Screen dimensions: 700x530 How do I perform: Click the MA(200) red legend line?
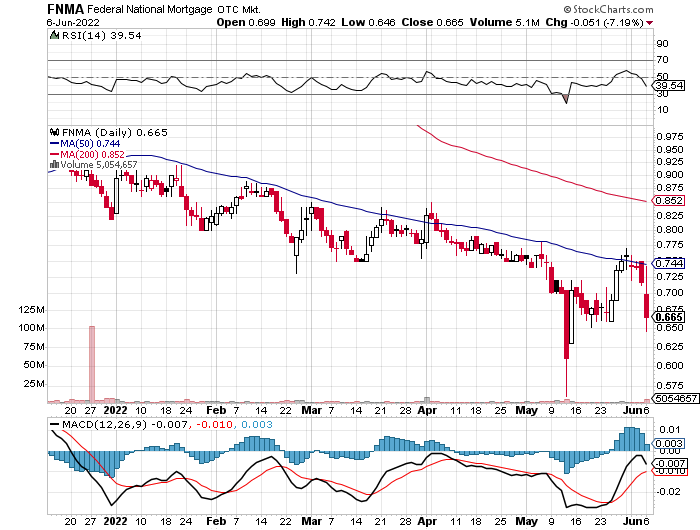point(54,154)
